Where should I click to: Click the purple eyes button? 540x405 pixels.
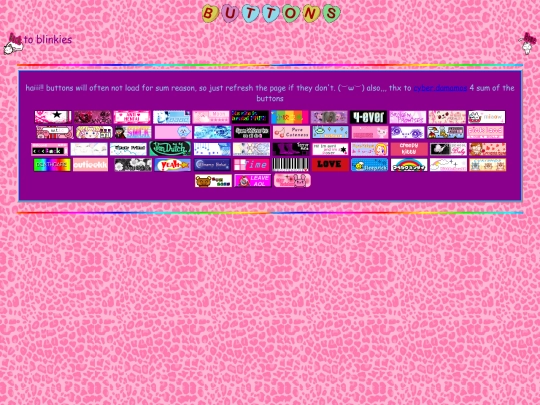pos(408,132)
